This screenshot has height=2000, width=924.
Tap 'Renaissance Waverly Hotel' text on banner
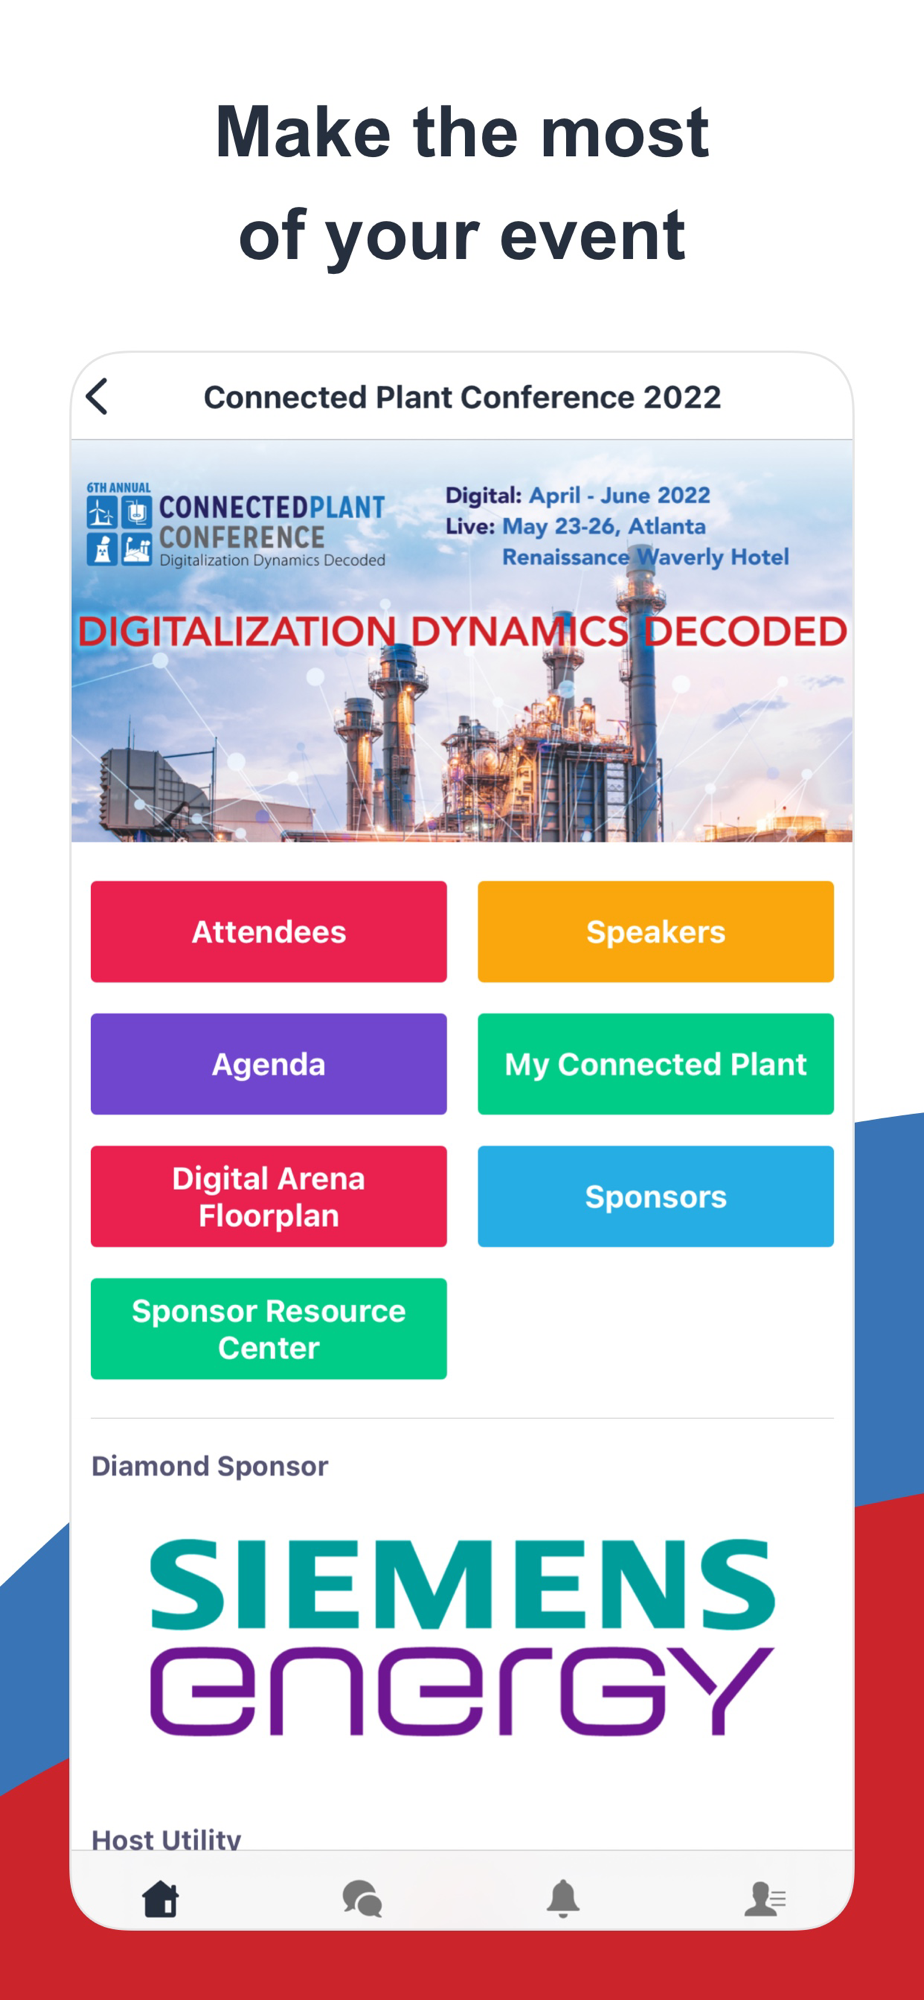point(645,557)
